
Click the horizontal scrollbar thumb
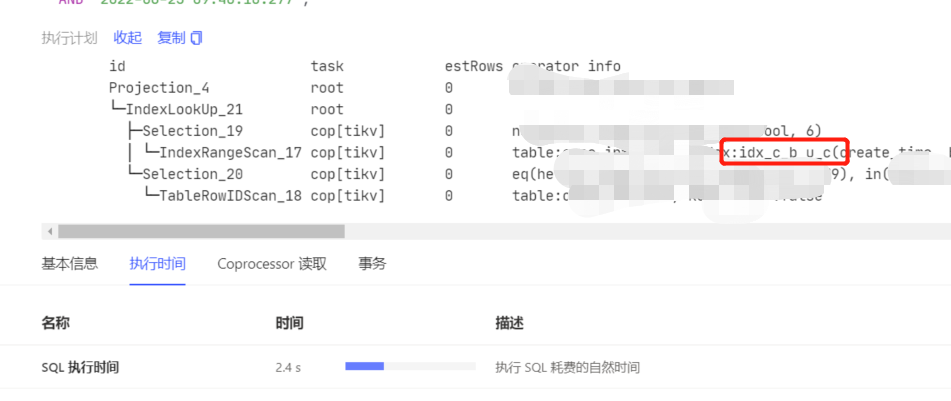point(200,231)
